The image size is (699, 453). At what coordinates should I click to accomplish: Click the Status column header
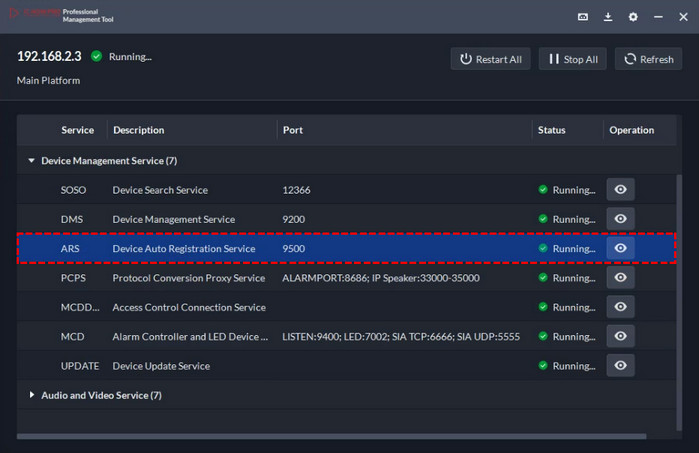551,130
